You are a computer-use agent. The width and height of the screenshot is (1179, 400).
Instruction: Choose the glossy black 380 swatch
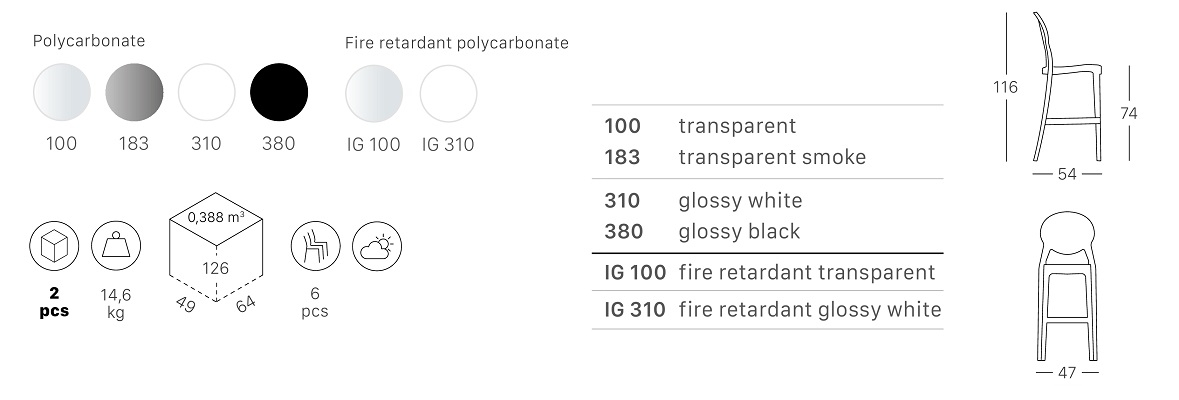point(279,92)
